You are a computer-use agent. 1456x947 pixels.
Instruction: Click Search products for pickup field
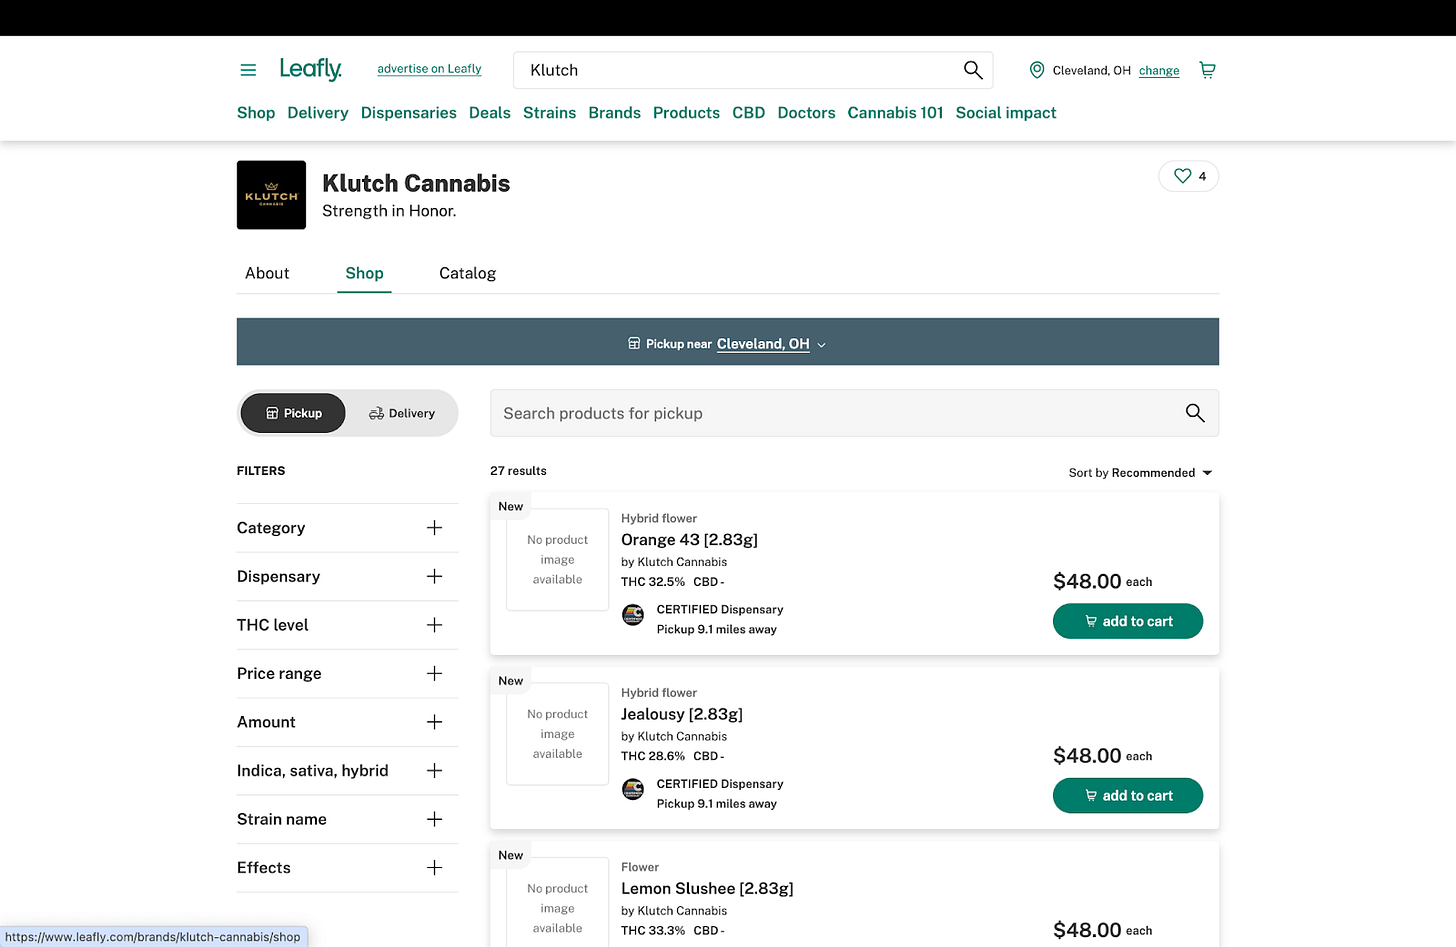tap(854, 413)
